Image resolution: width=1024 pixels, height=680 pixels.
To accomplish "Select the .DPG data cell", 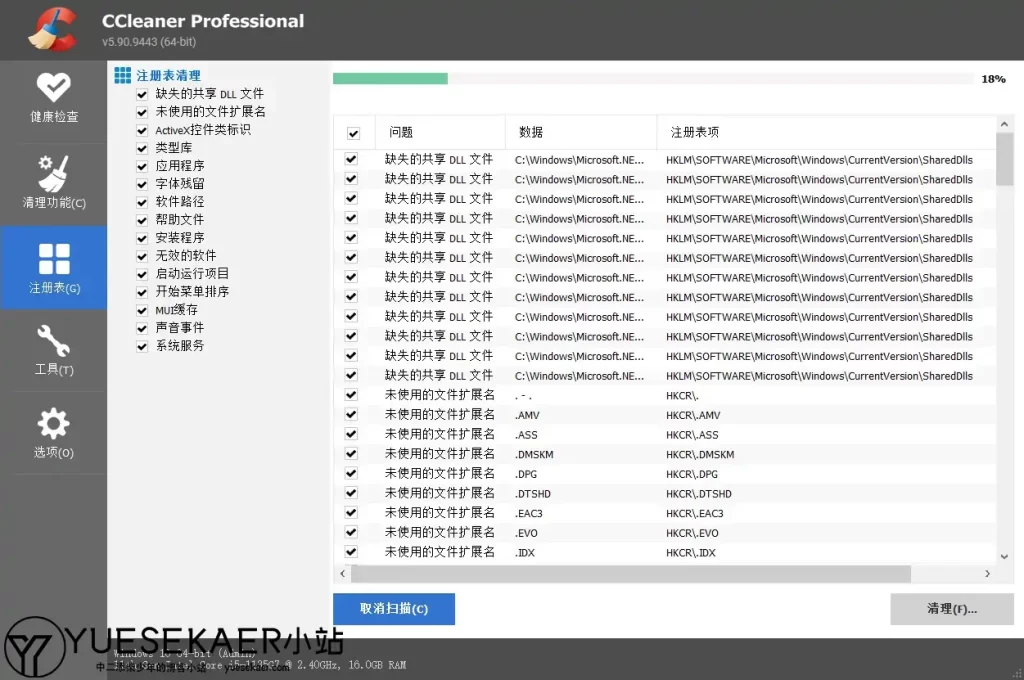I will (x=526, y=474).
